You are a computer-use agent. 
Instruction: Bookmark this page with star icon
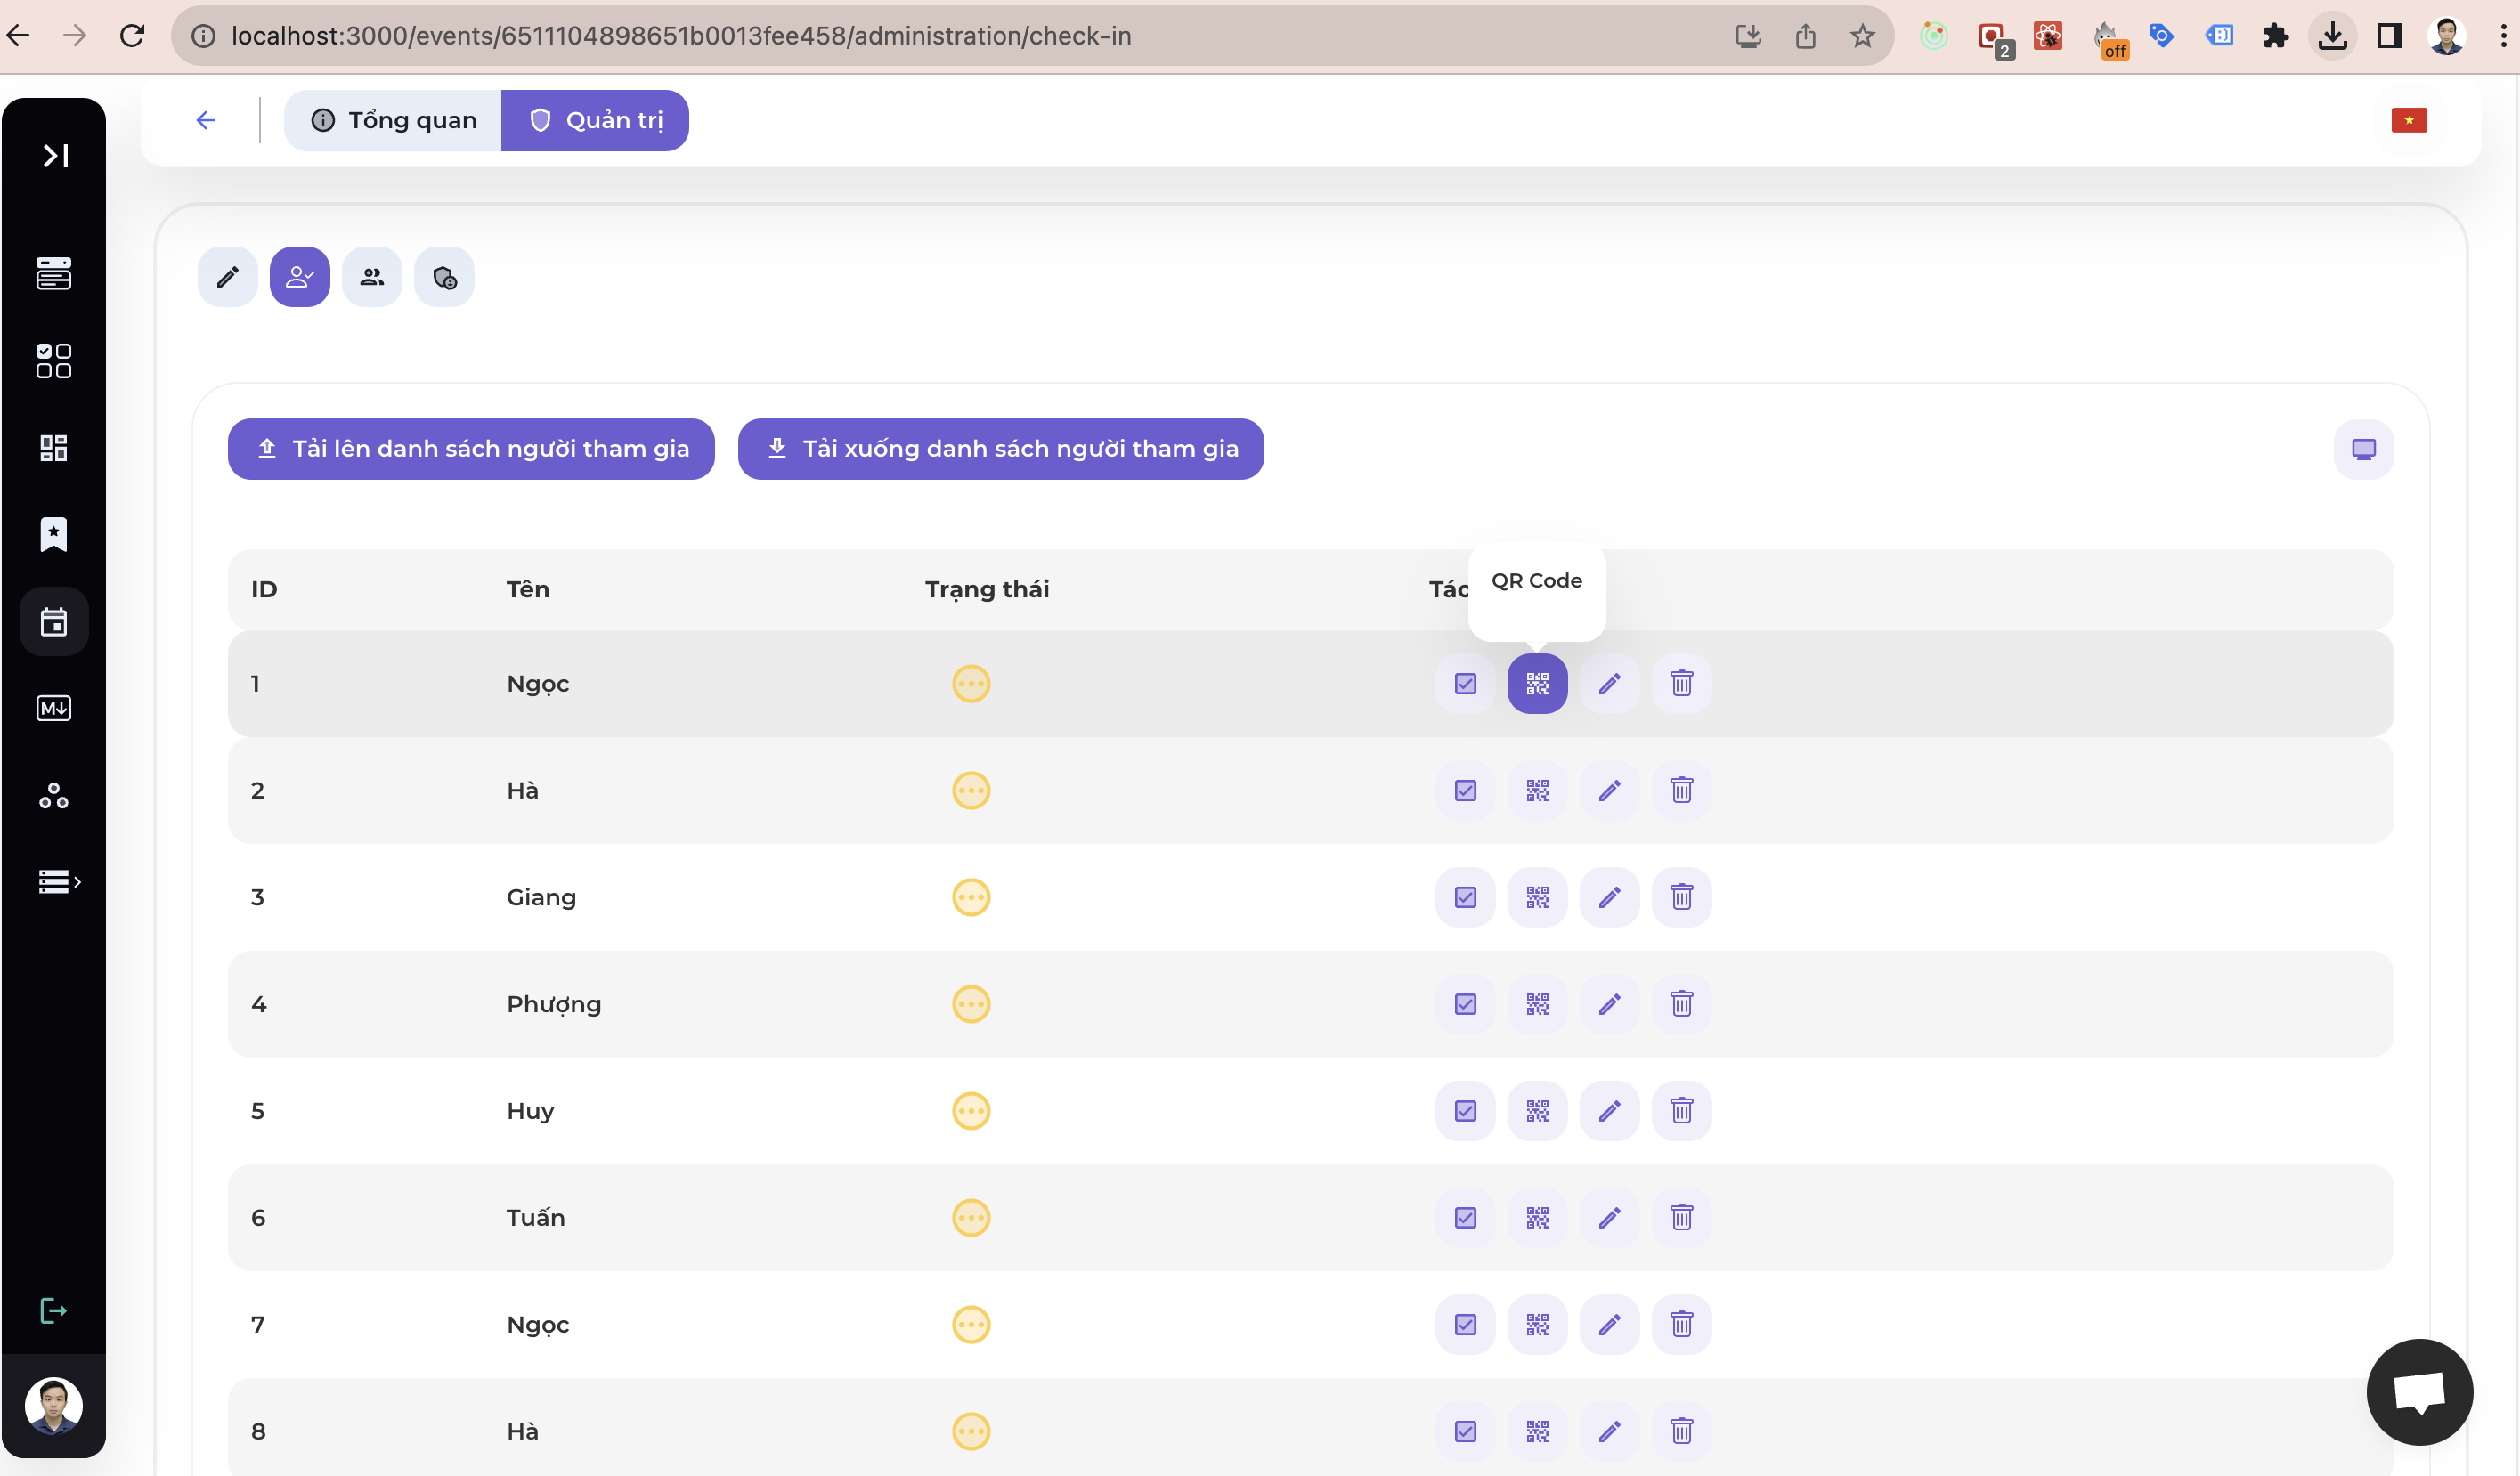1862,36
